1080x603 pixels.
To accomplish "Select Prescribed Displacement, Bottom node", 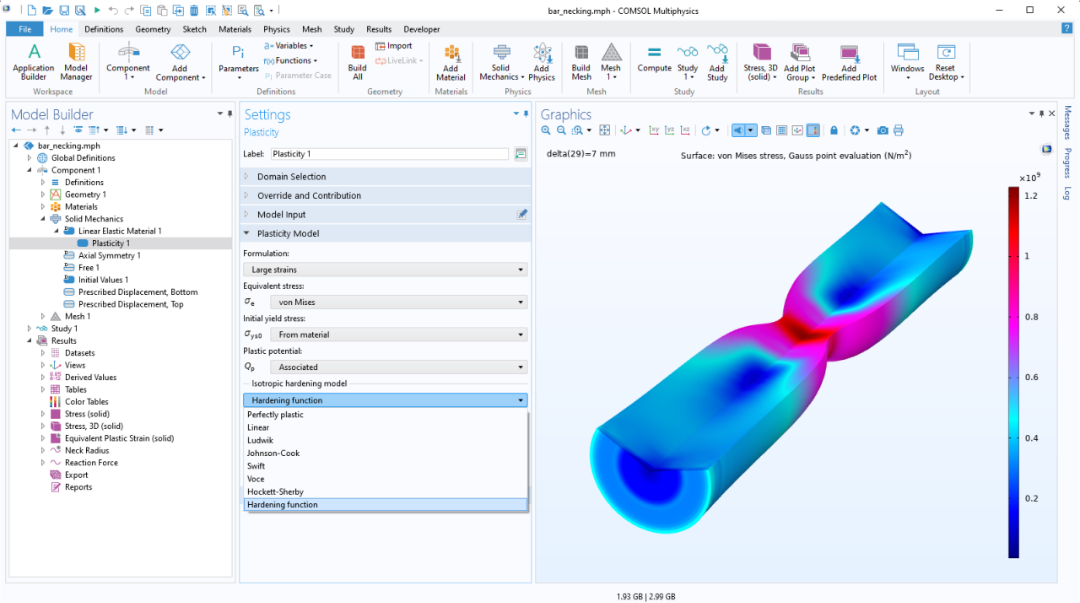I will tap(138, 292).
